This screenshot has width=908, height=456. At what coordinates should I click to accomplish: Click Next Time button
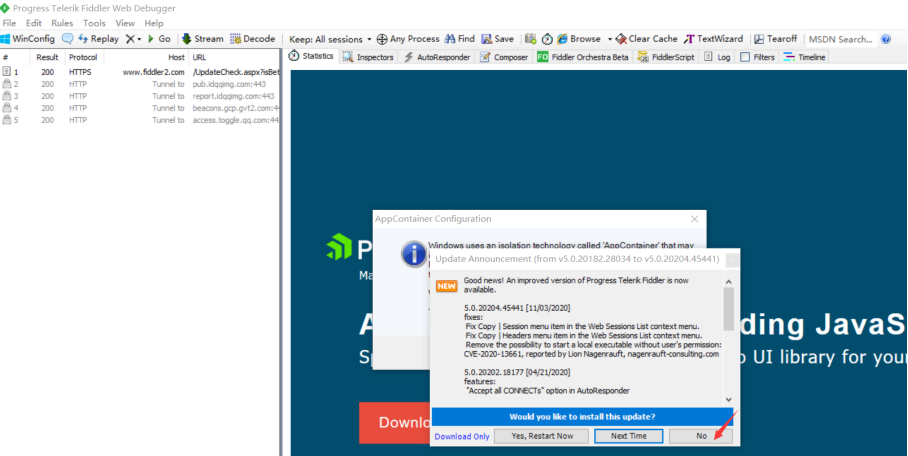tap(628, 436)
